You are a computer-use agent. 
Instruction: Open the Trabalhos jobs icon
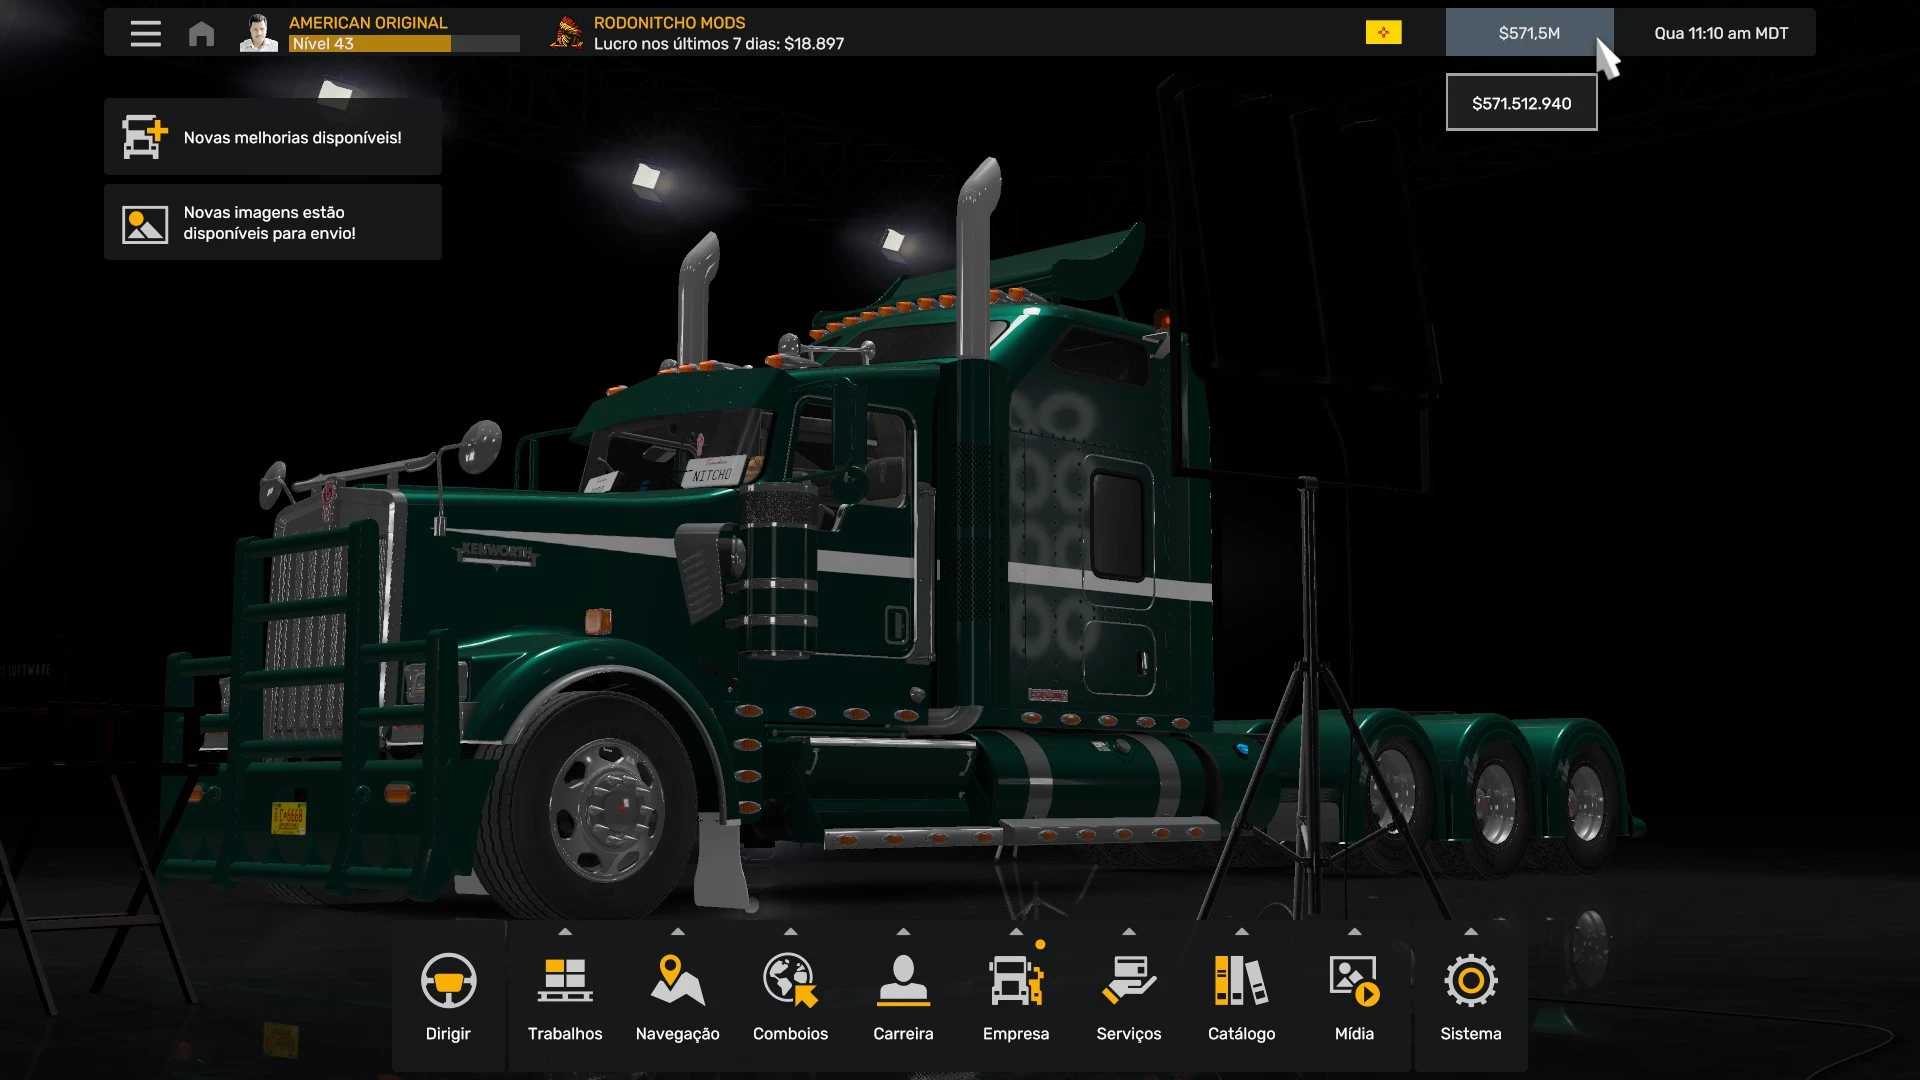tap(565, 981)
